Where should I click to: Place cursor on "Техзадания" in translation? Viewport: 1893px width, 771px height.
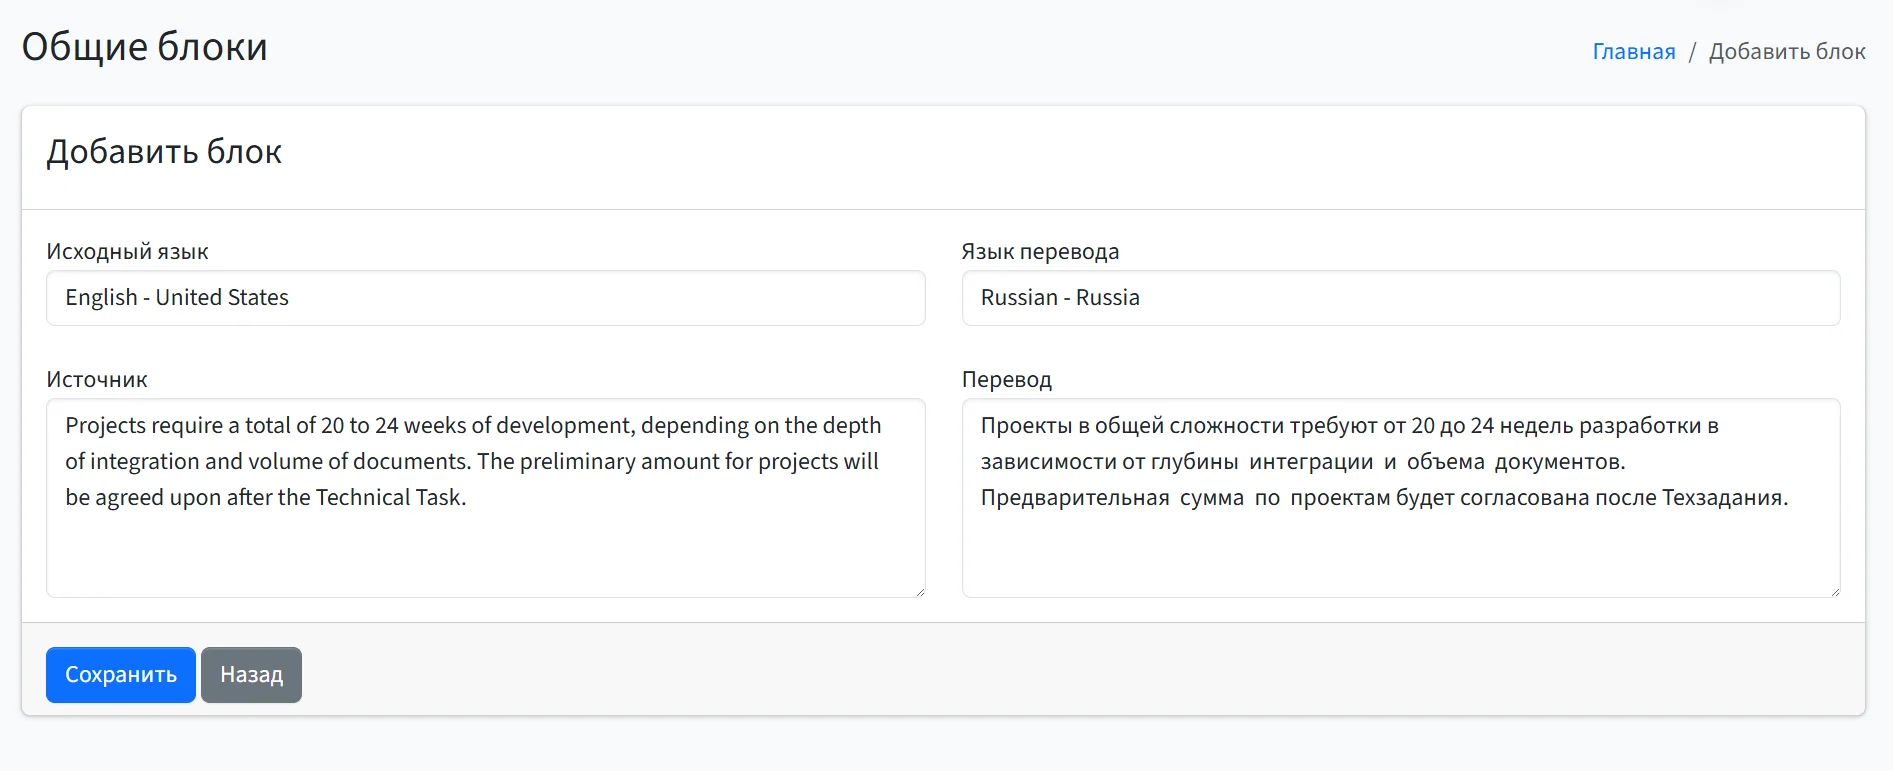(1722, 497)
